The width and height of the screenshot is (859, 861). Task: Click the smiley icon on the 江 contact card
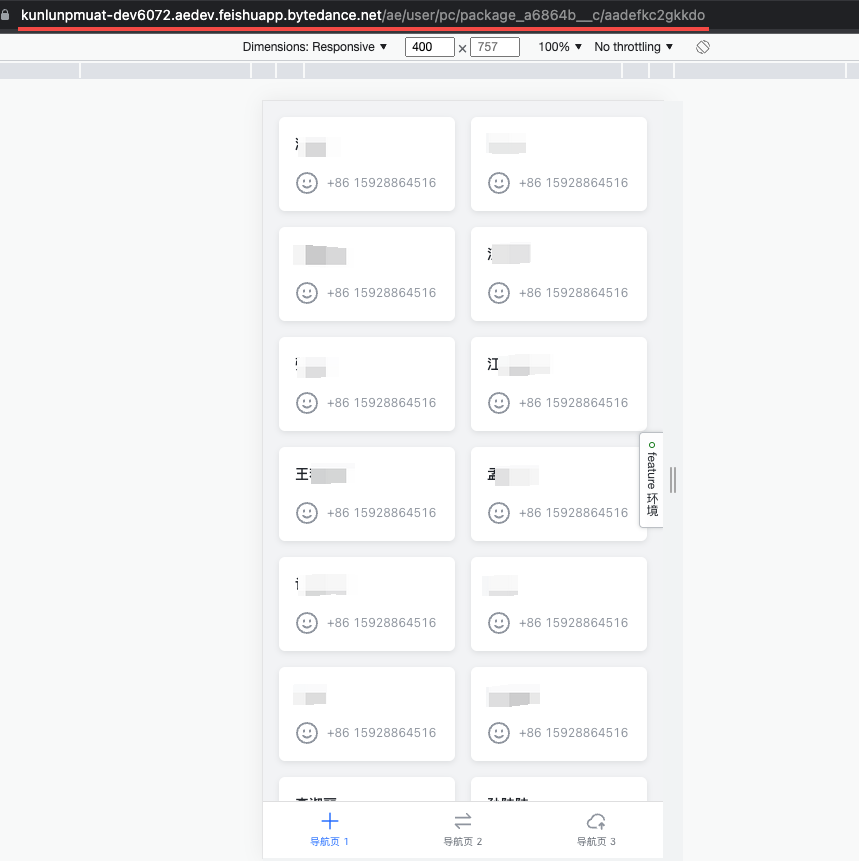click(498, 402)
